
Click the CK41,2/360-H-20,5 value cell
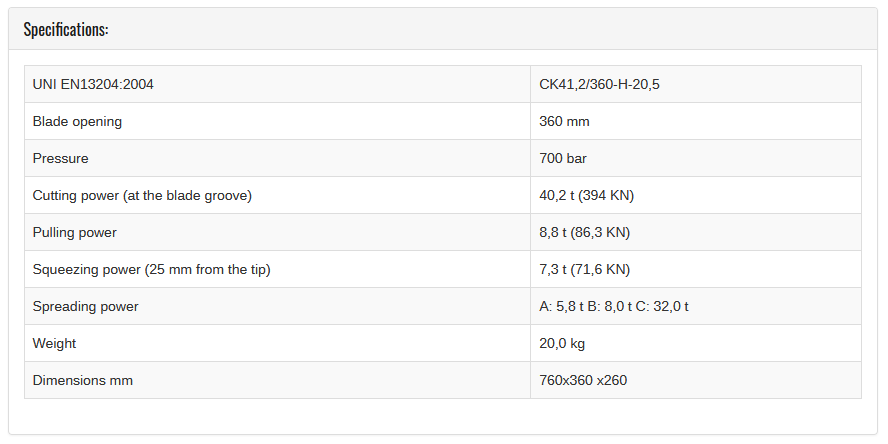(696, 84)
